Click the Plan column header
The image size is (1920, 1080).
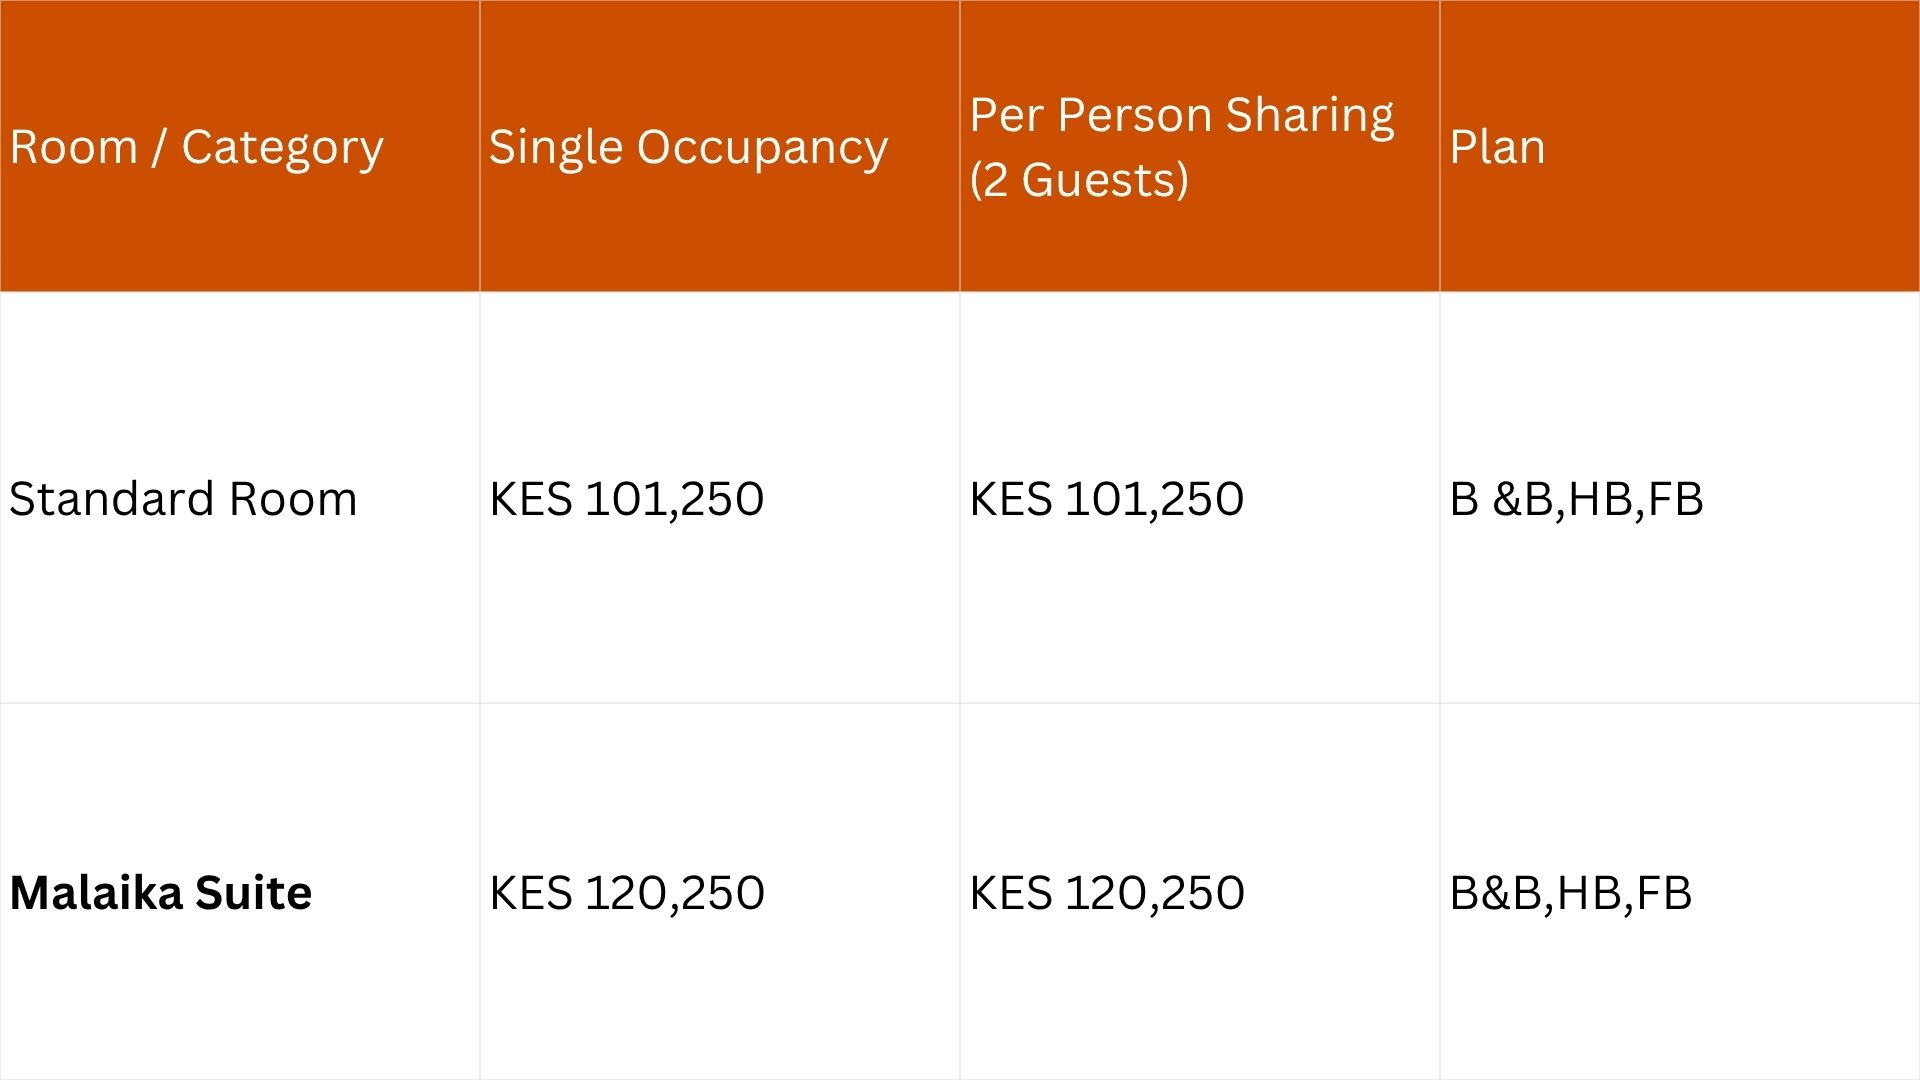coord(1497,147)
